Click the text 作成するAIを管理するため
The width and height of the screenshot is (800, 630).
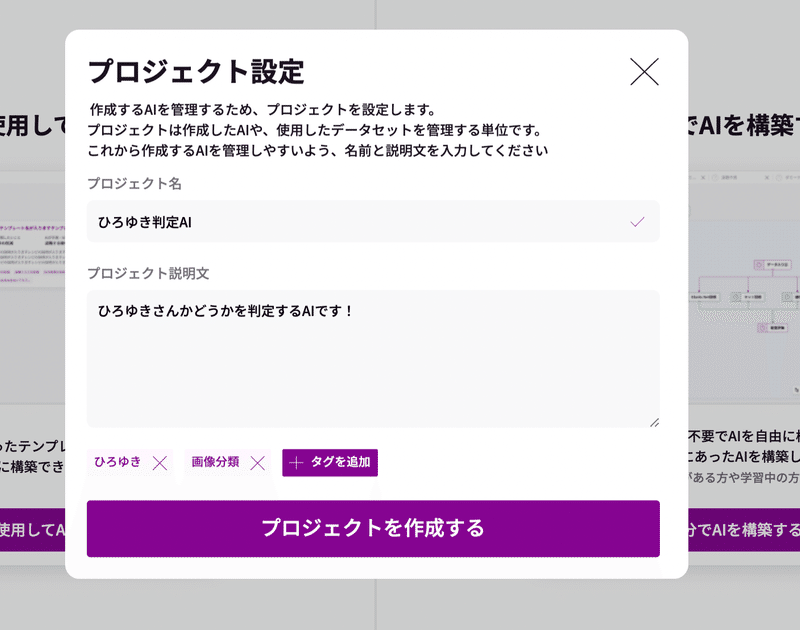click(x=172, y=110)
